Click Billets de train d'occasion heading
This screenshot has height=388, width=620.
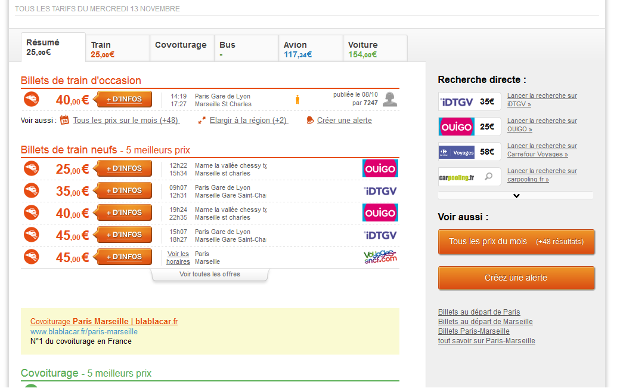(x=81, y=80)
